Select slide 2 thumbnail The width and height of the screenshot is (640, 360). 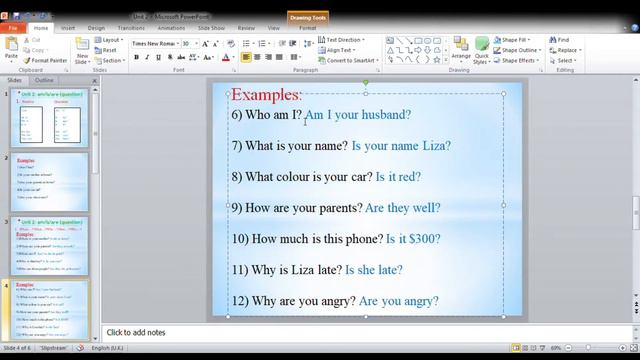49,182
